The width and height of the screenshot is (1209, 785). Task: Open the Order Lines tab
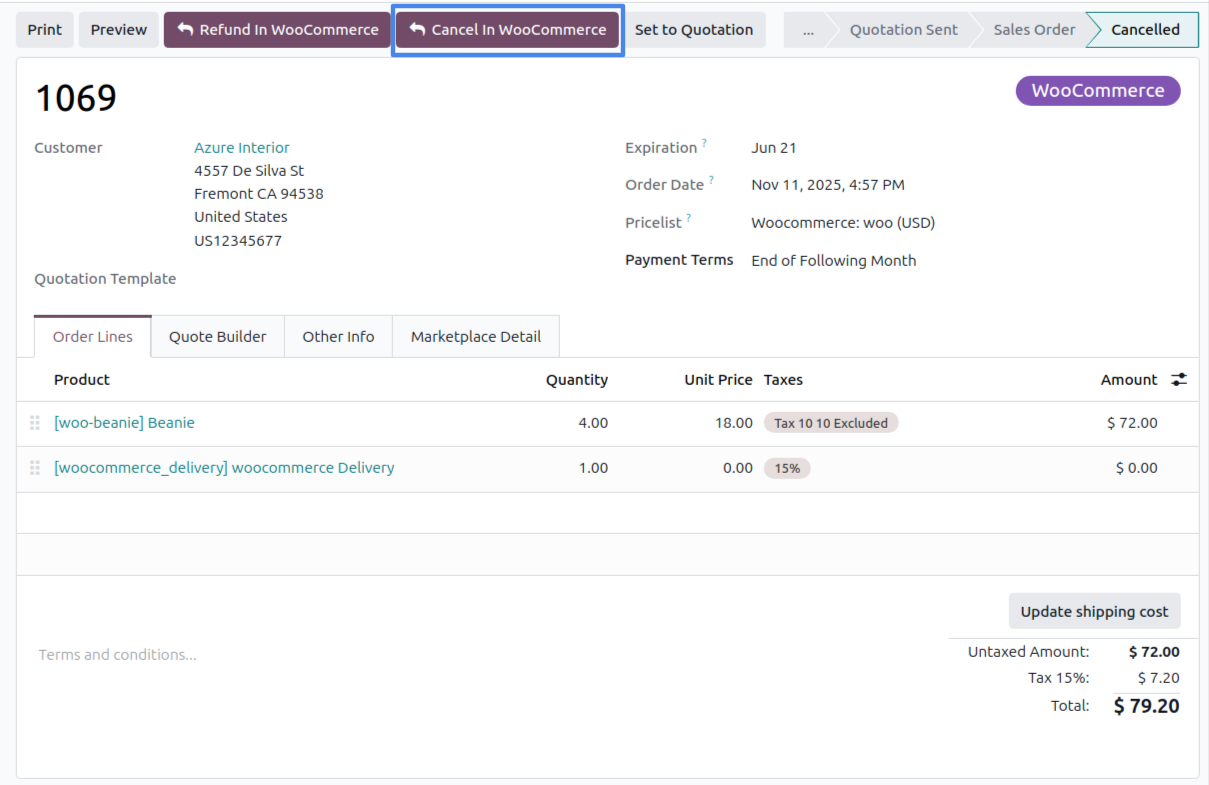pyautogui.click(x=93, y=337)
